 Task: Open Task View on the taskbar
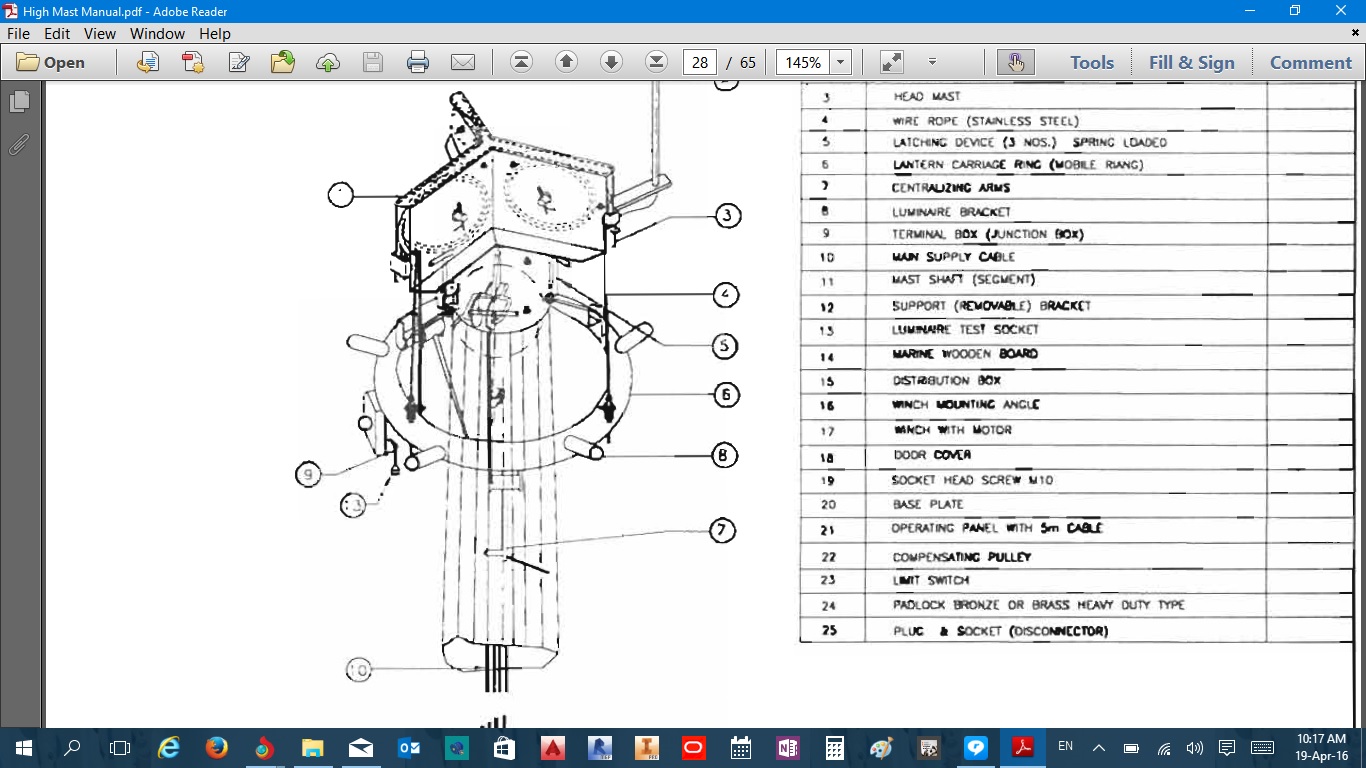pyautogui.click(x=120, y=747)
